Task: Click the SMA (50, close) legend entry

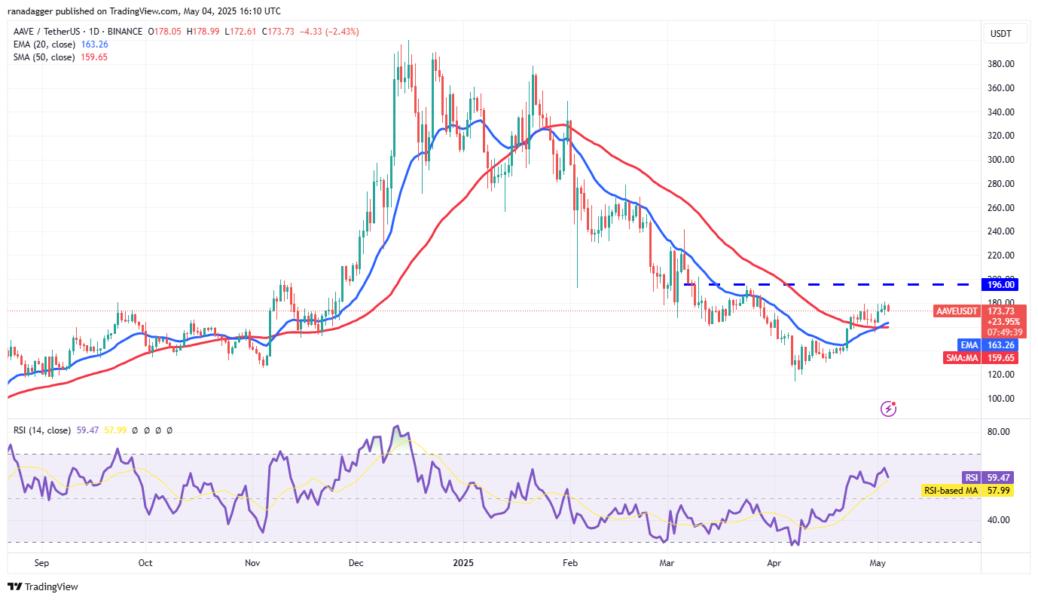Action: click(x=60, y=57)
